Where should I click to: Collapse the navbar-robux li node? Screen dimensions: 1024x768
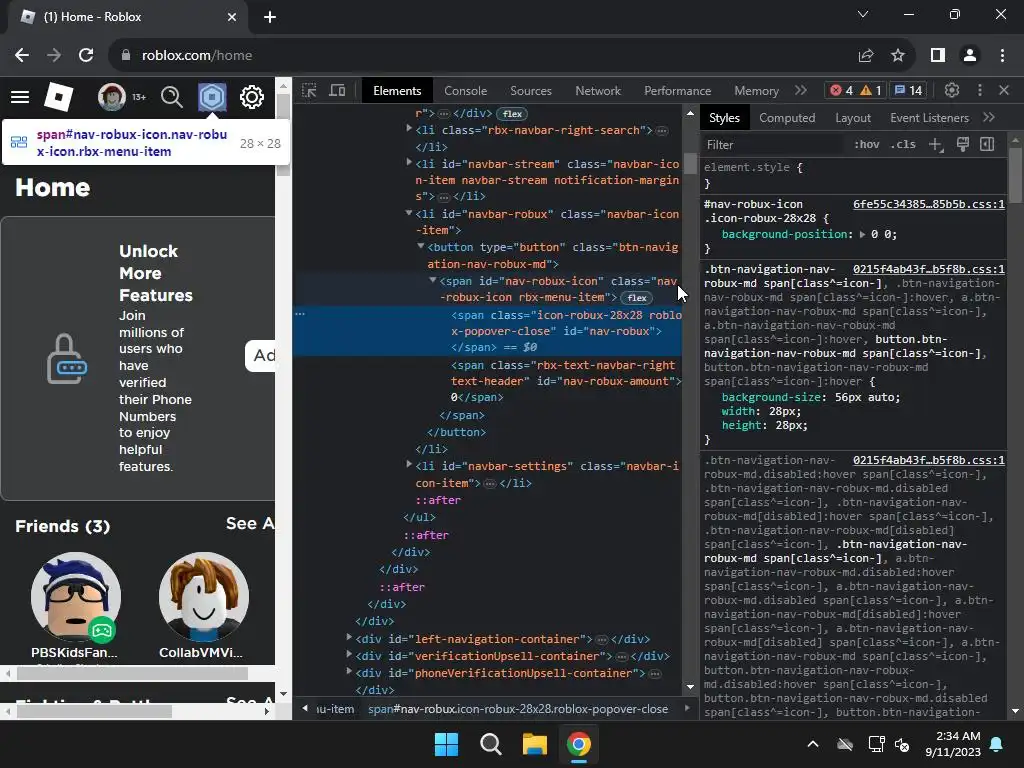409,213
